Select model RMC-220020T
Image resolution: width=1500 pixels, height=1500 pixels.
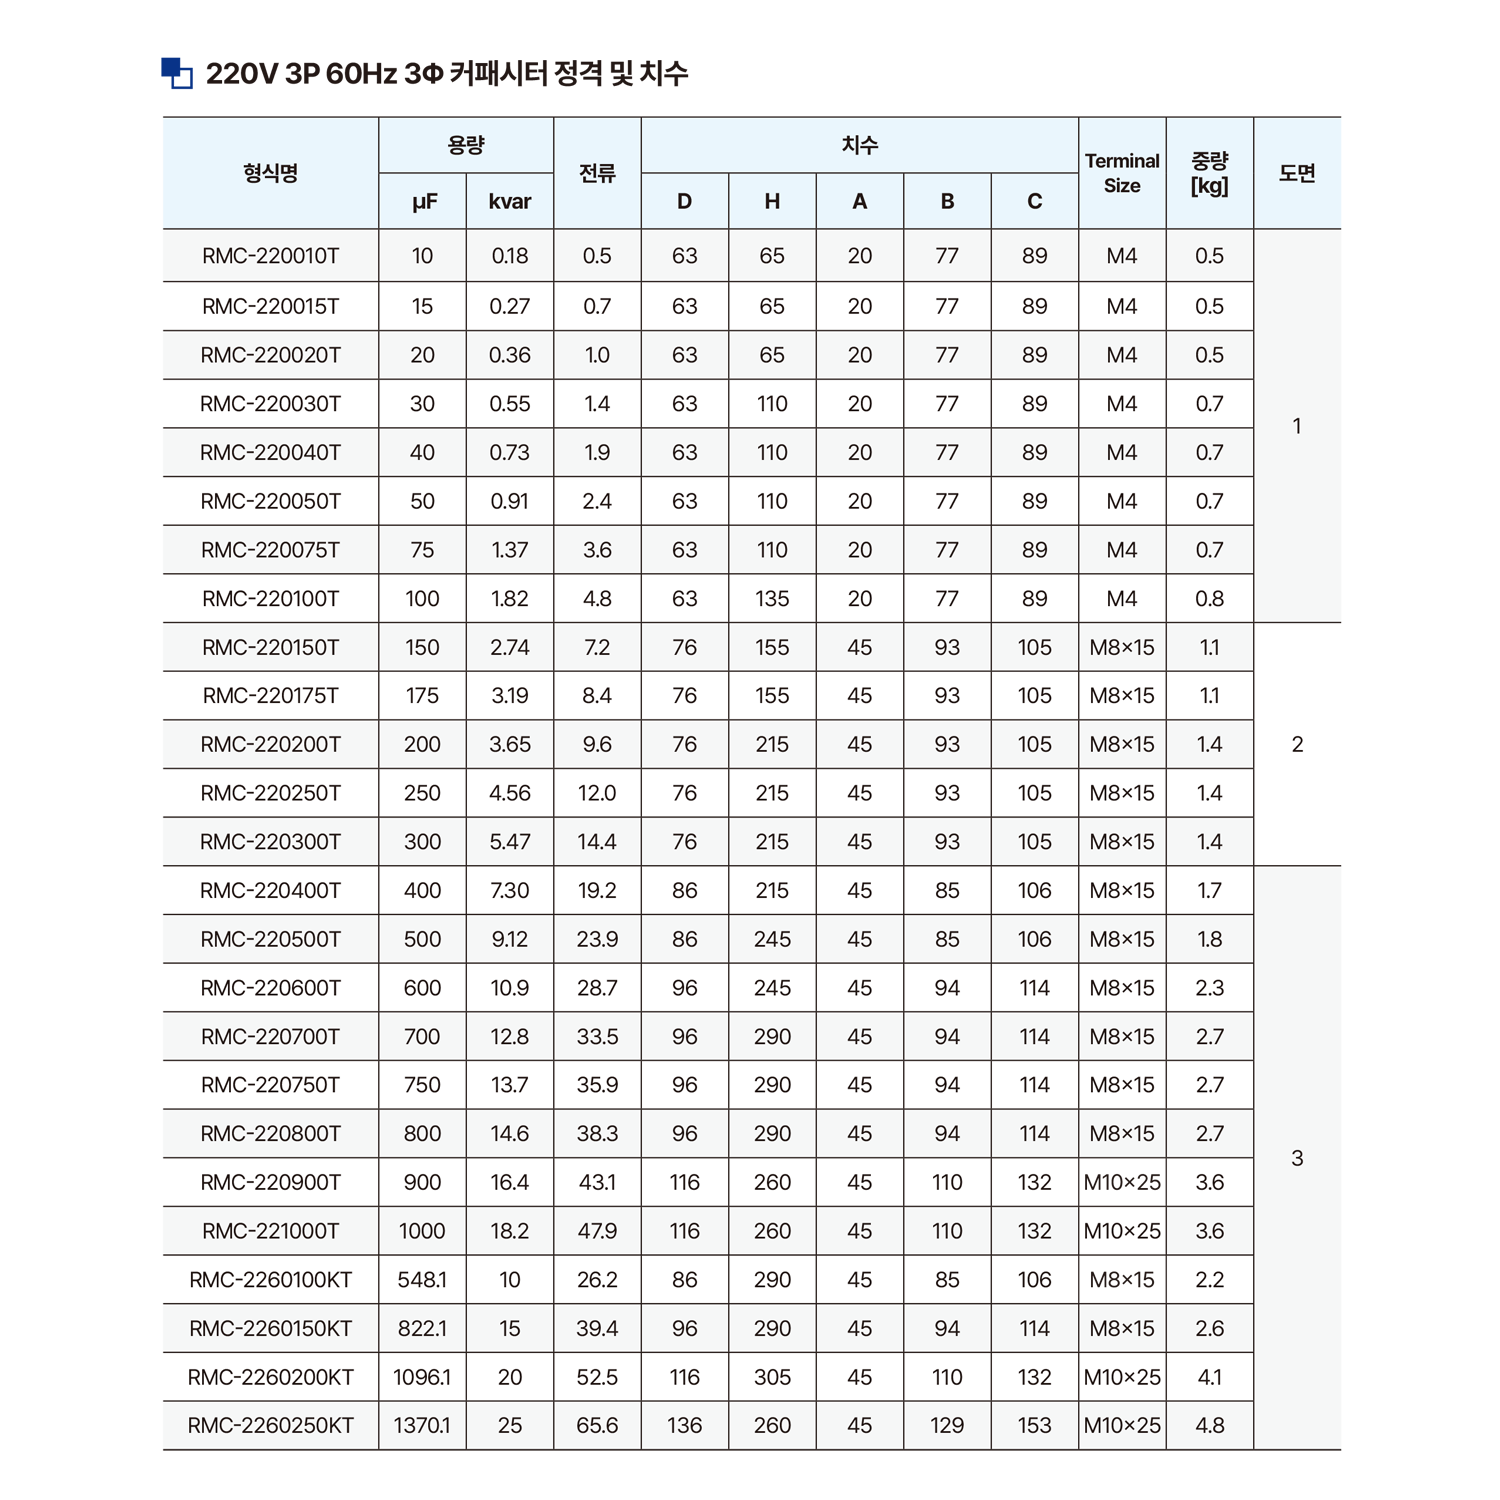[271, 355]
